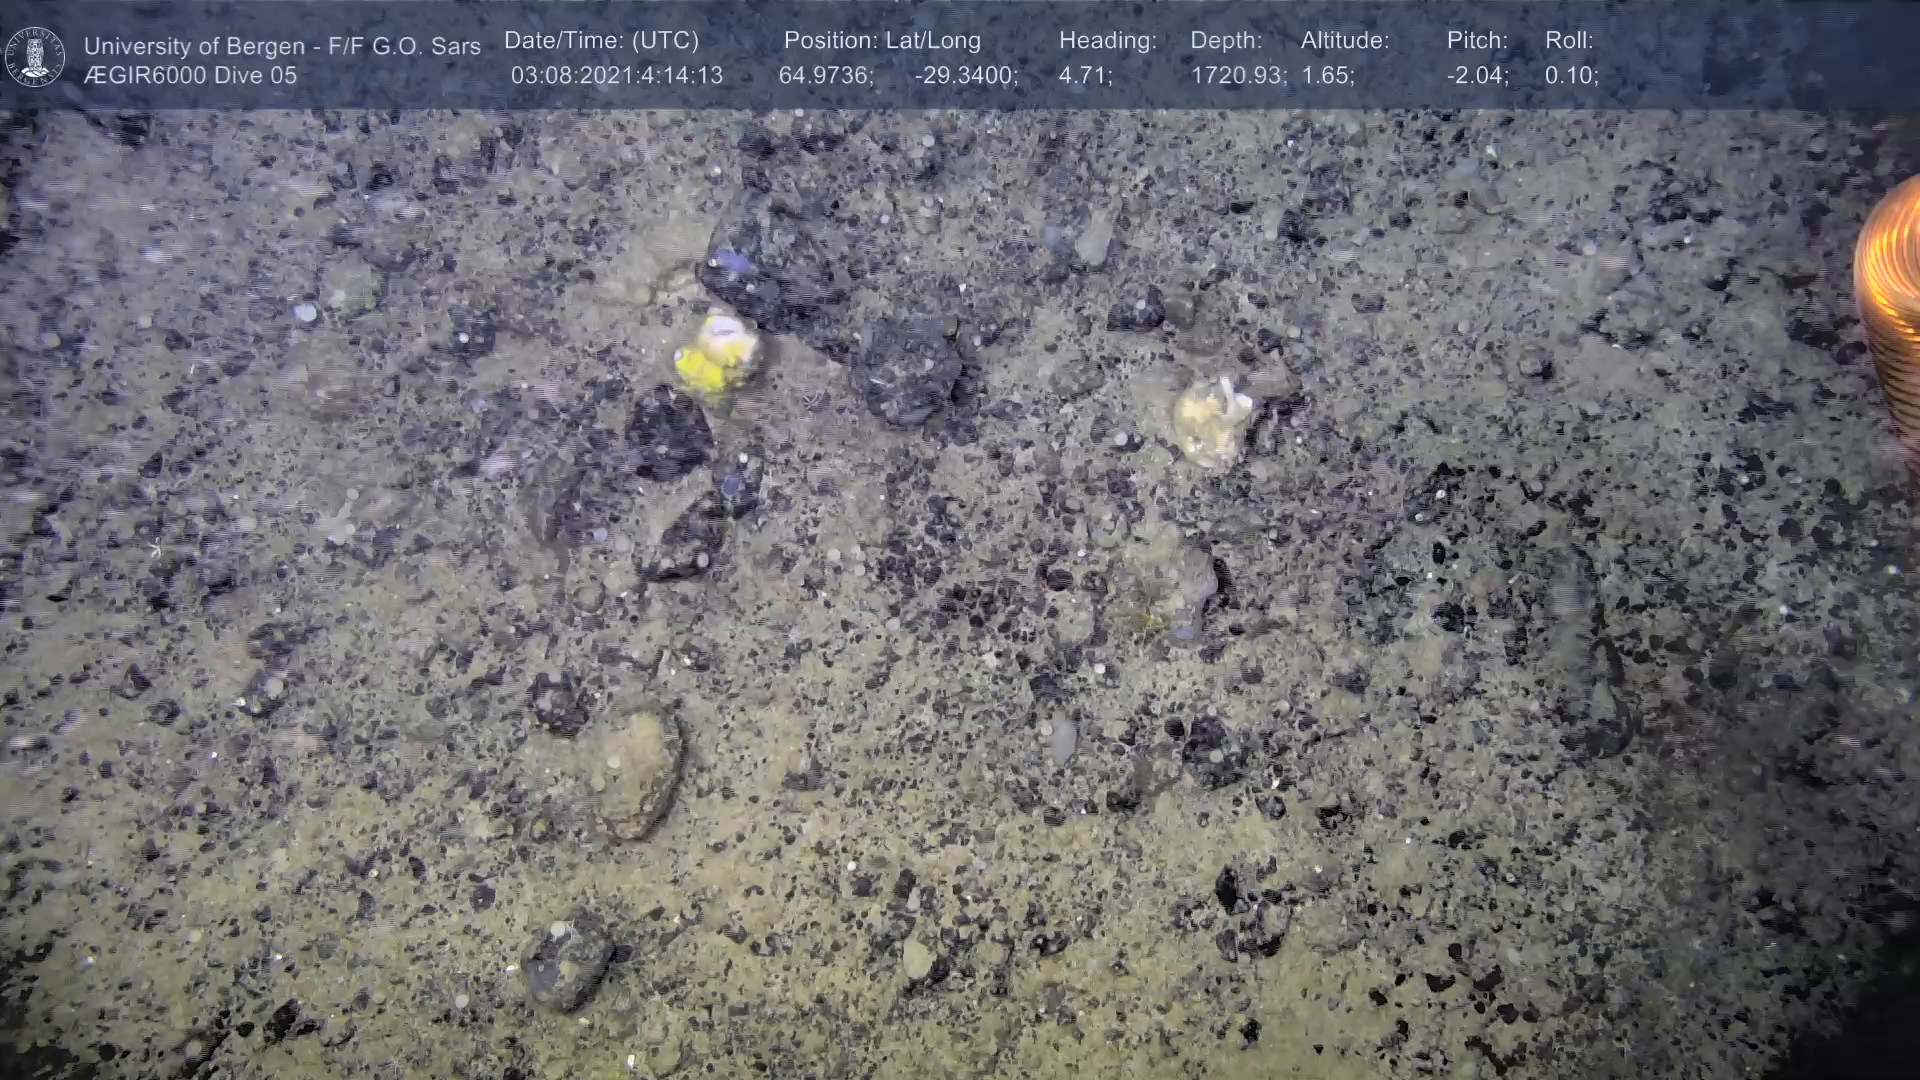The width and height of the screenshot is (1920, 1080).
Task: Click the University of Bergen seal logo
Action: [x=35, y=57]
